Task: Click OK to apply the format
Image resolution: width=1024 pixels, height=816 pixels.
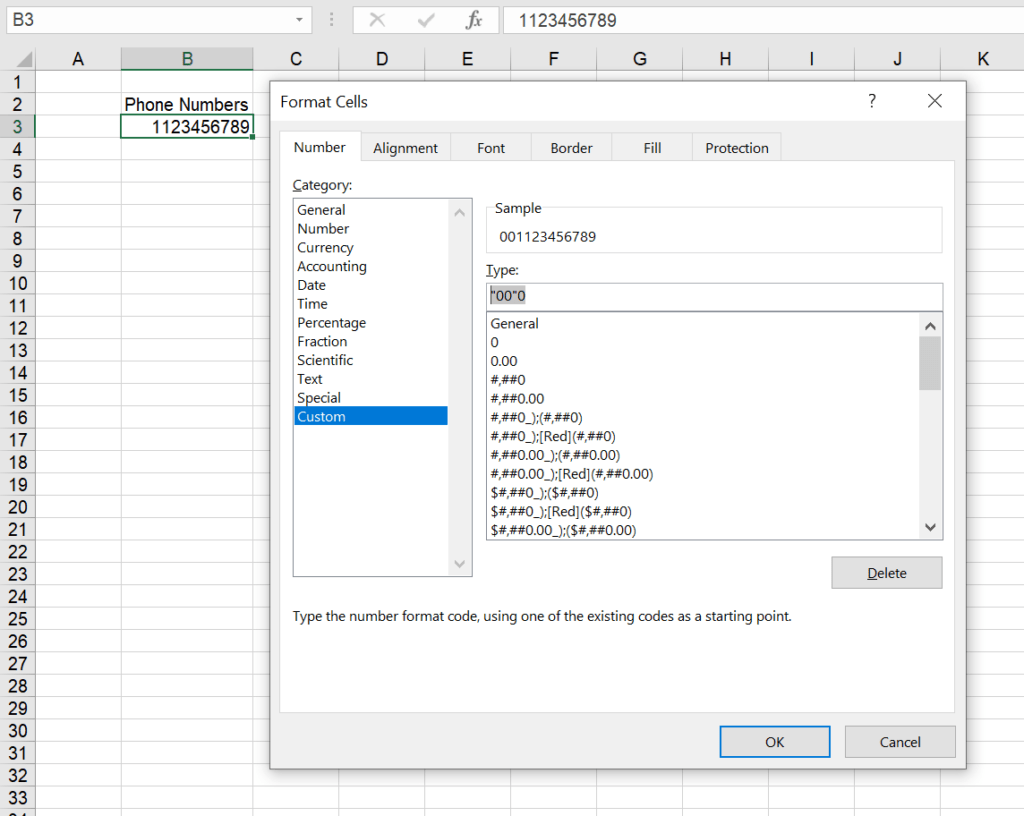Action: click(775, 742)
